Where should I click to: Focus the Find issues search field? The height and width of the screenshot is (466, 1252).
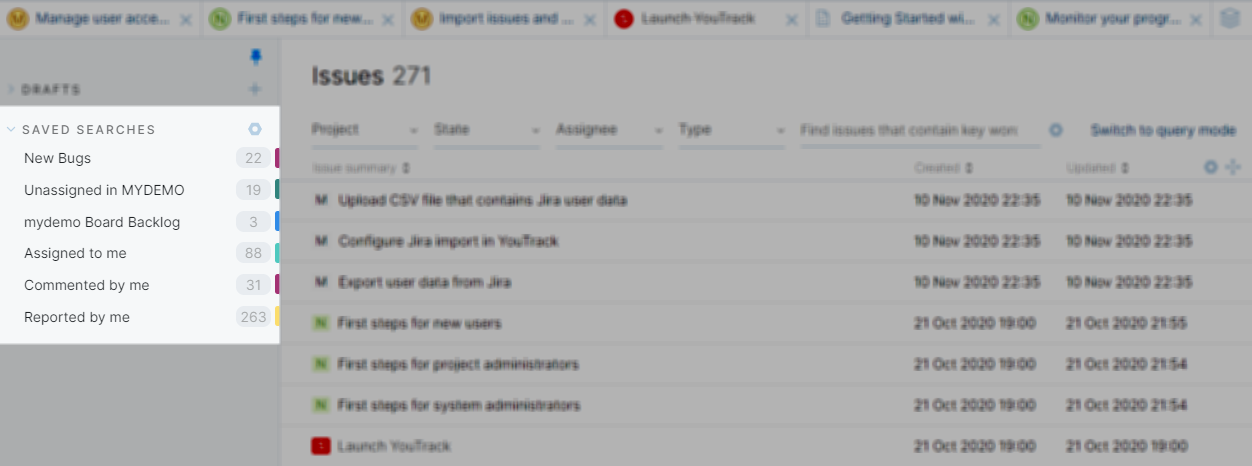tap(919, 130)
